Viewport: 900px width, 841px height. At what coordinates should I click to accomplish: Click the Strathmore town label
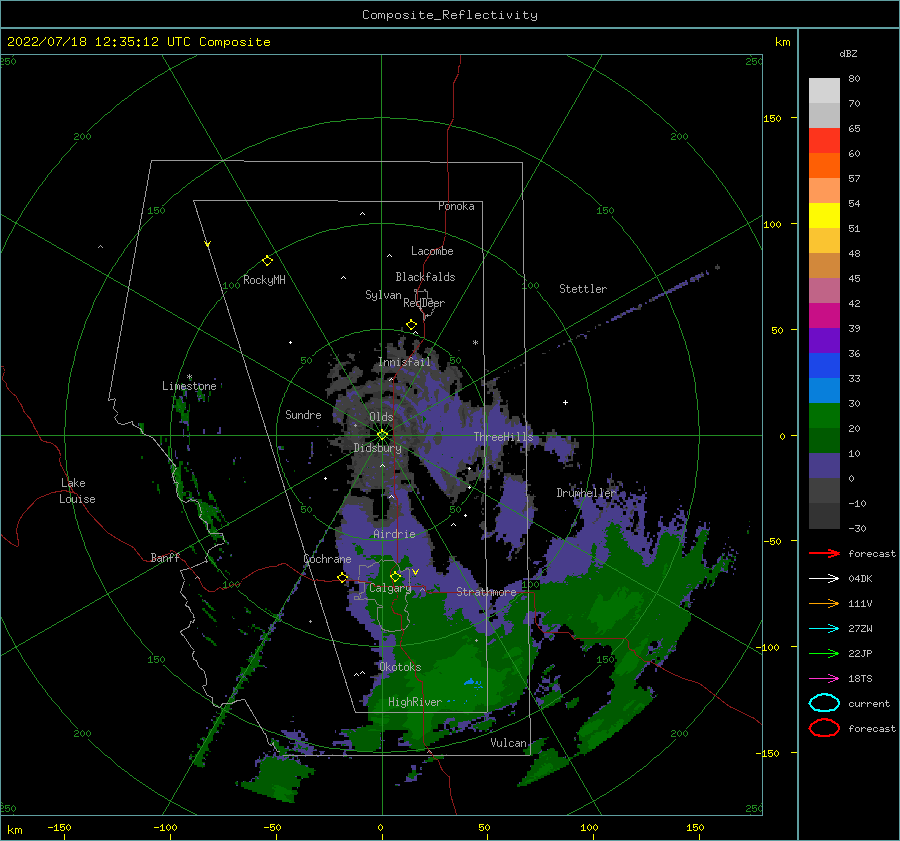pyautogui.click(x=486, y=592)
